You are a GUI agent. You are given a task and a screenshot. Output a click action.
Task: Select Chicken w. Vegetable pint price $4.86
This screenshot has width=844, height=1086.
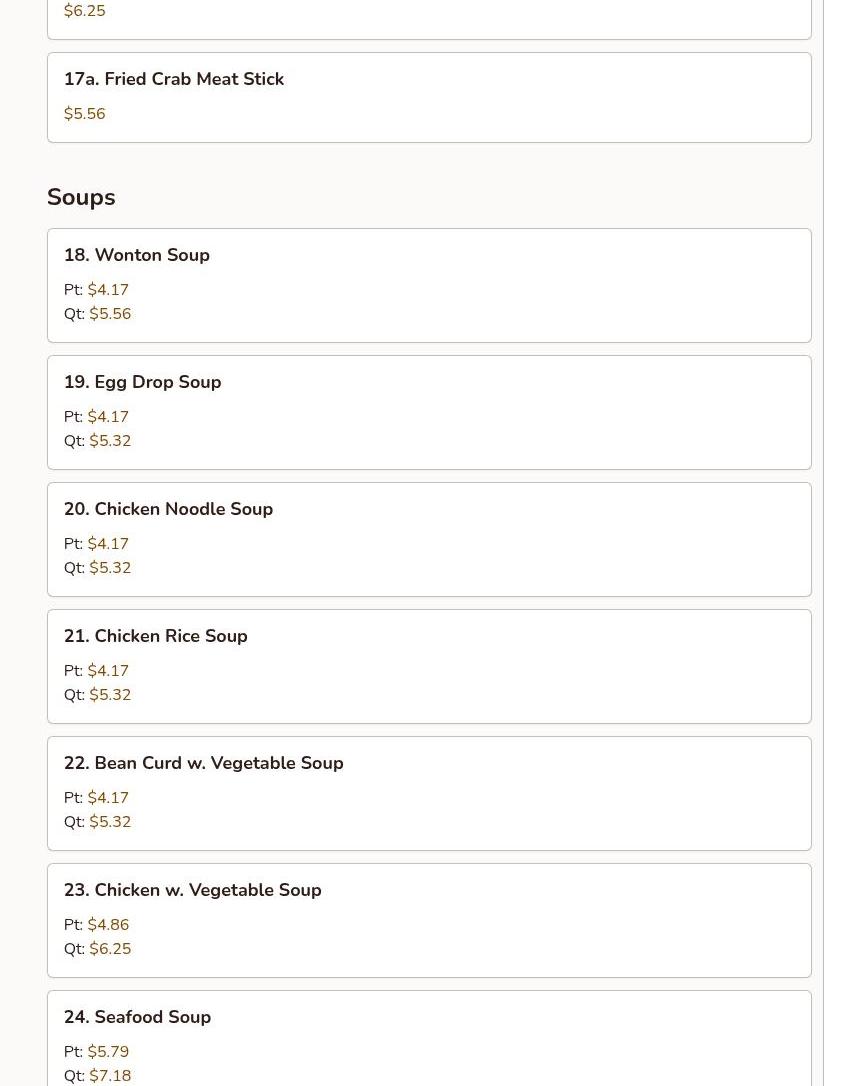click(x=108, y=925)
